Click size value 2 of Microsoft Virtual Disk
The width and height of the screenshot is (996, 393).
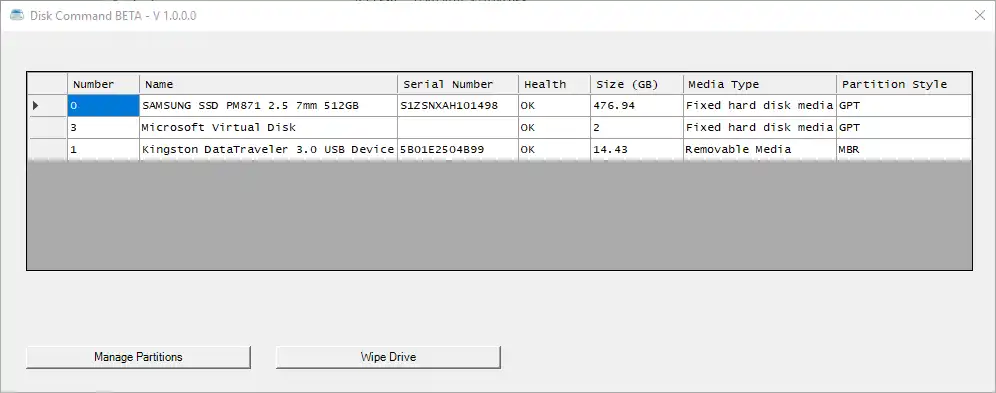pyautogui.click(x=637, y=128)
